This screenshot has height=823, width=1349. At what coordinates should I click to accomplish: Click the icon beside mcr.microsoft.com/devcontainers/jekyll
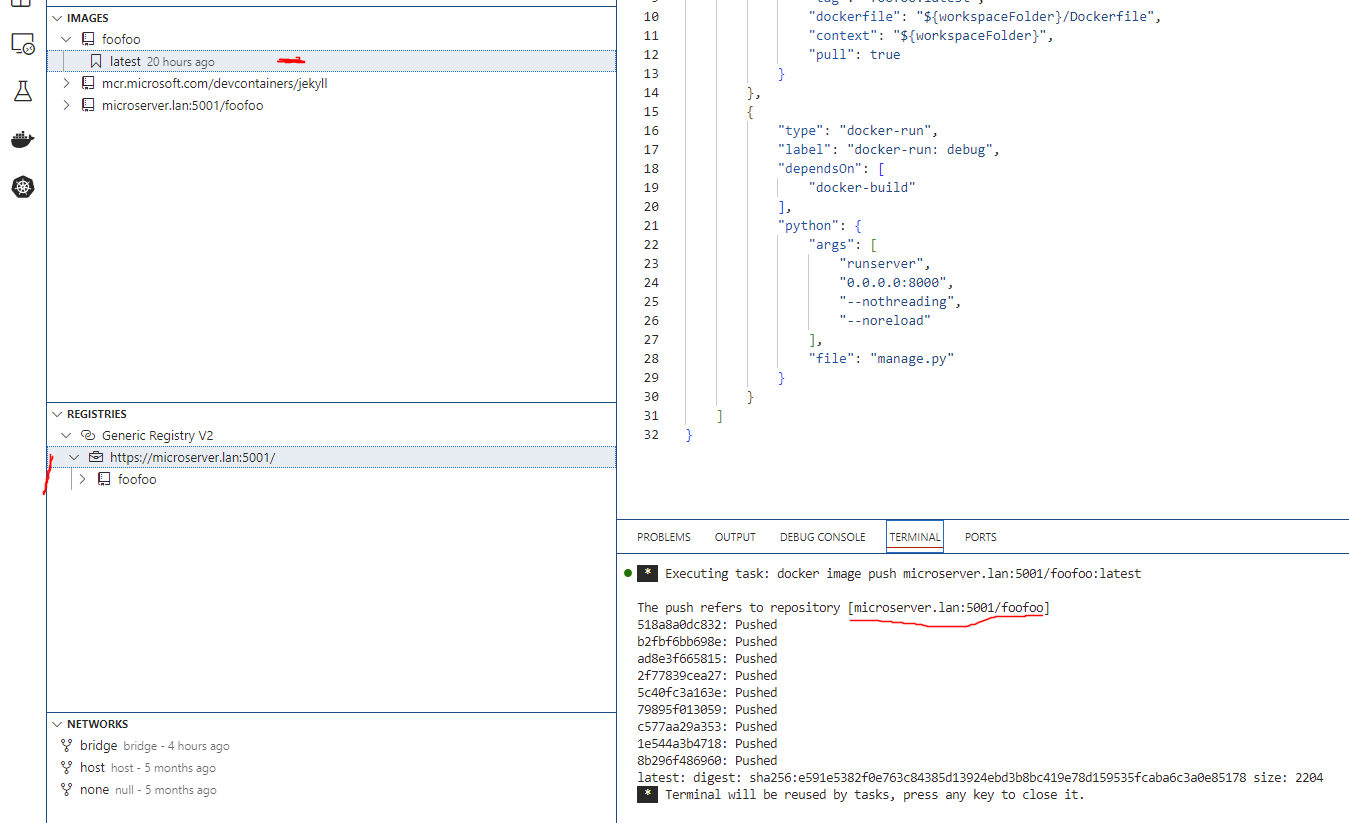click(x=88, y=84)
